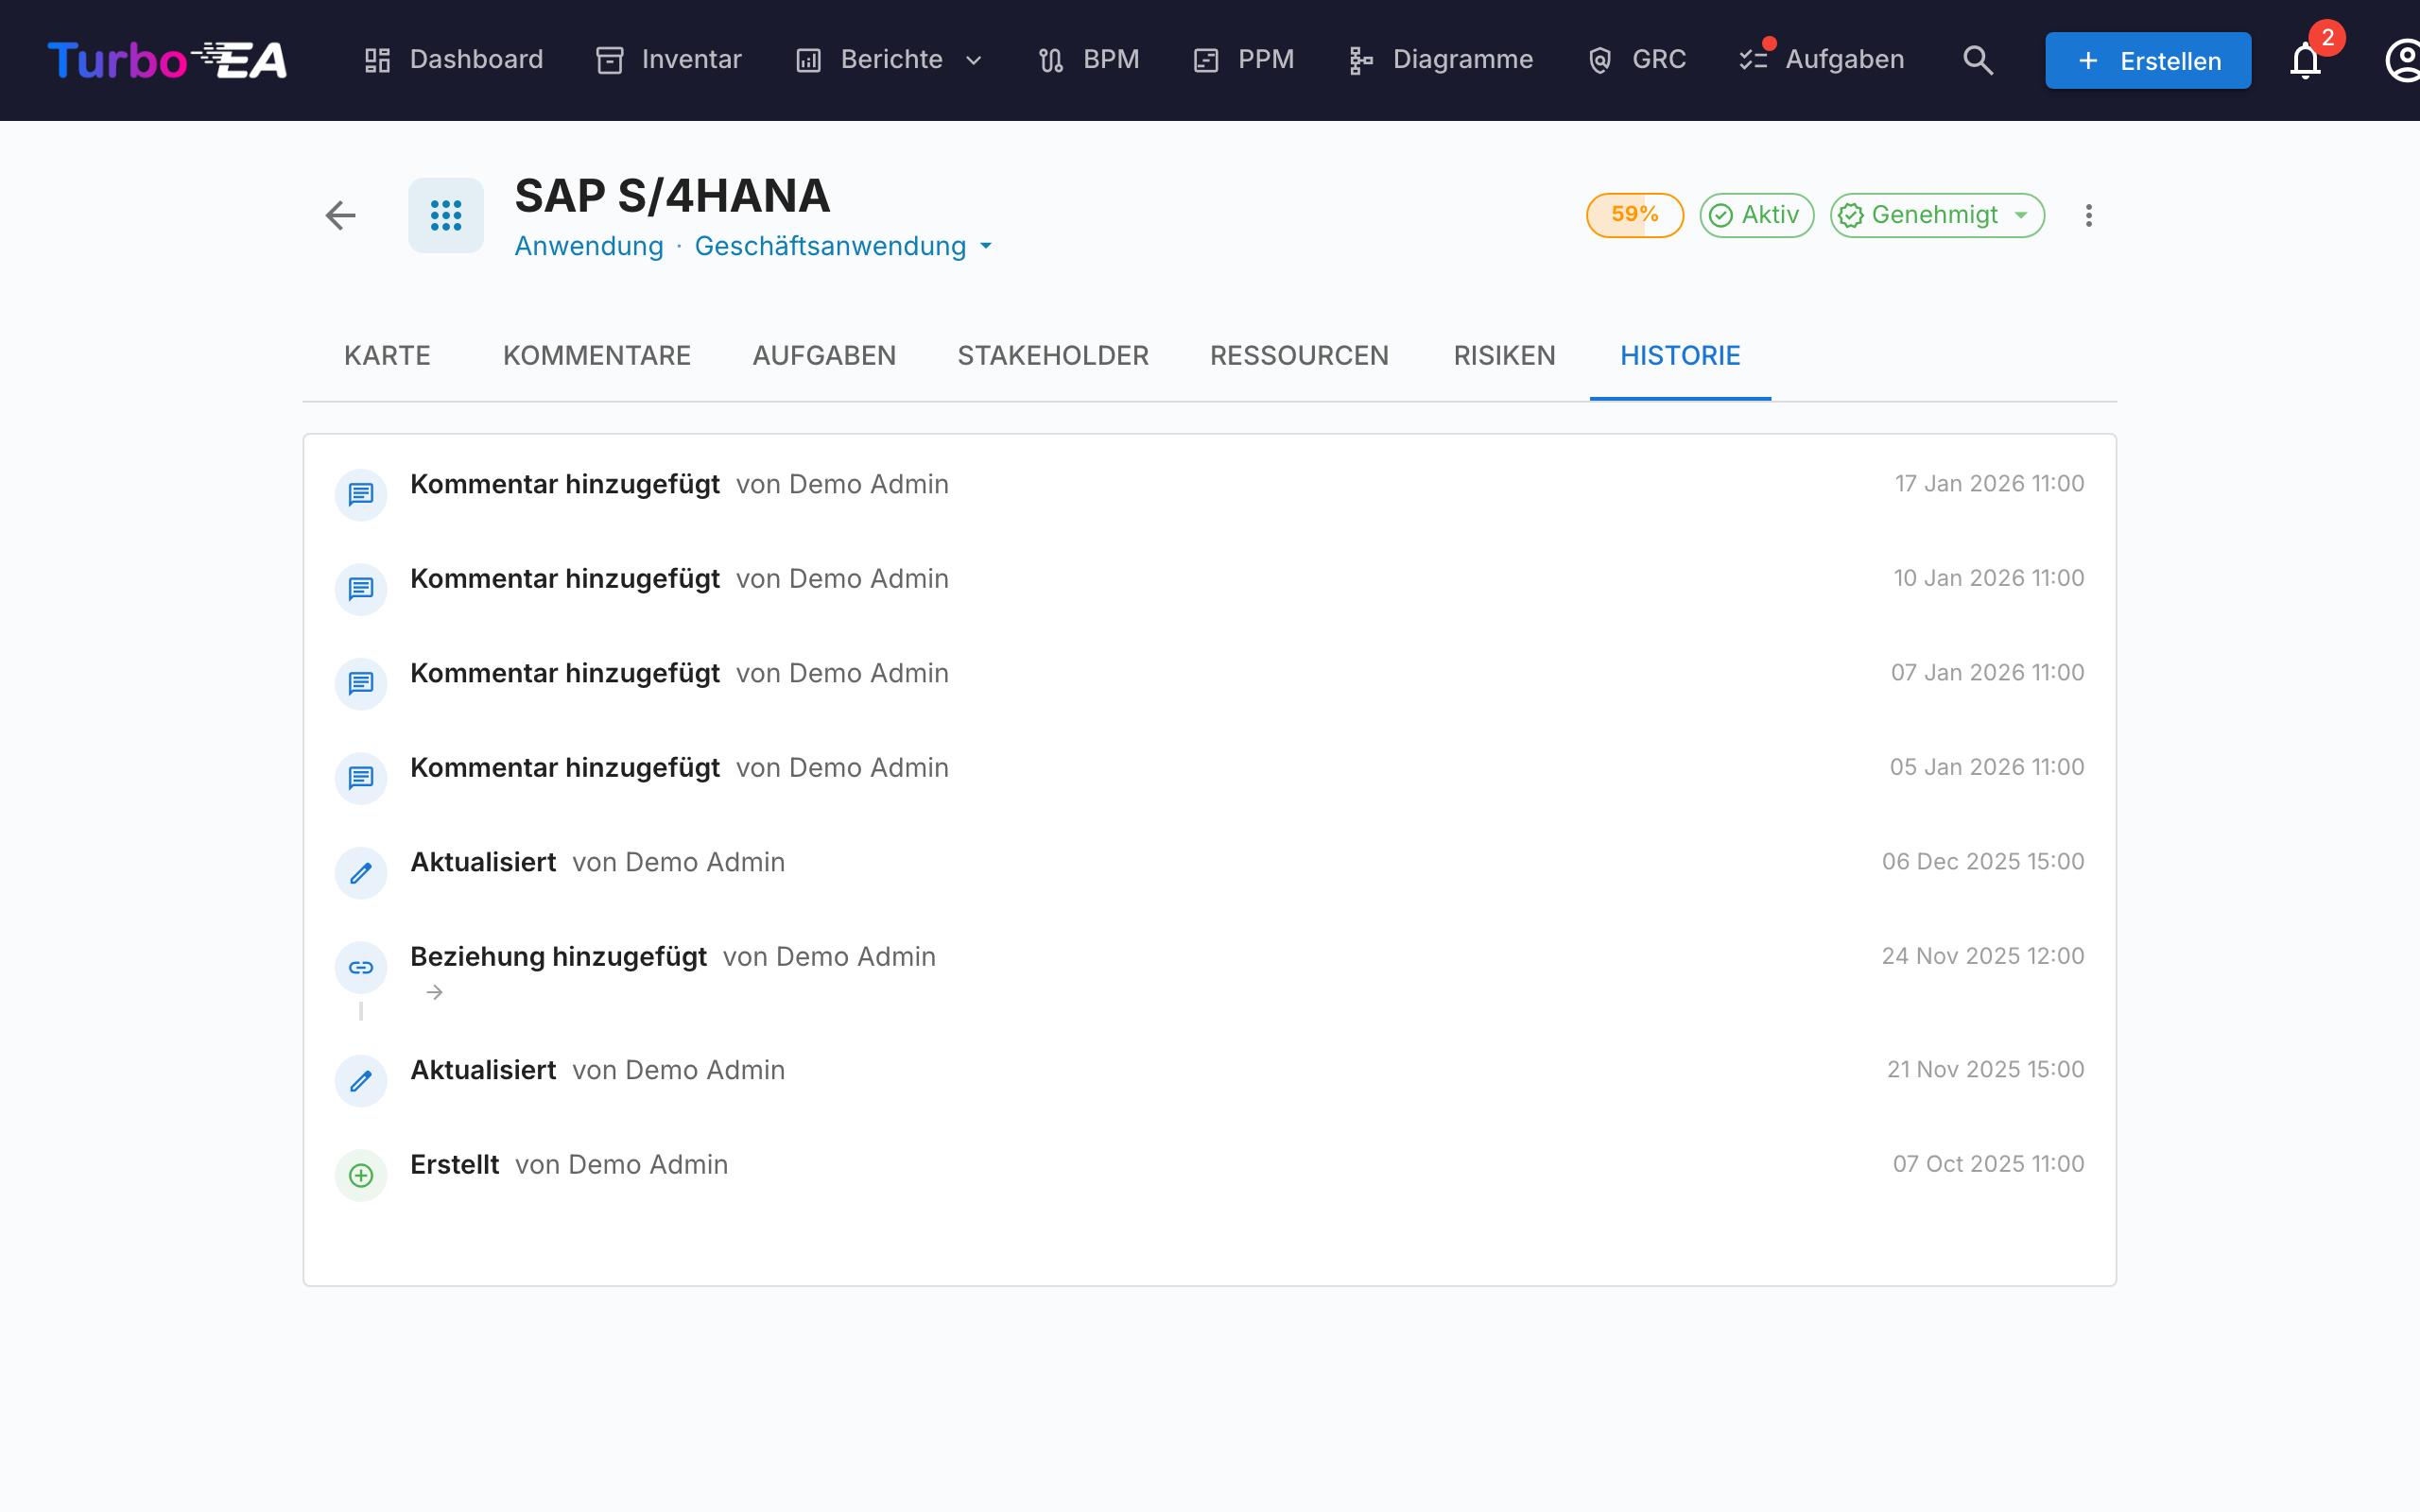
Task: Click the Turbo EA logo
Action: coord(167,60)
